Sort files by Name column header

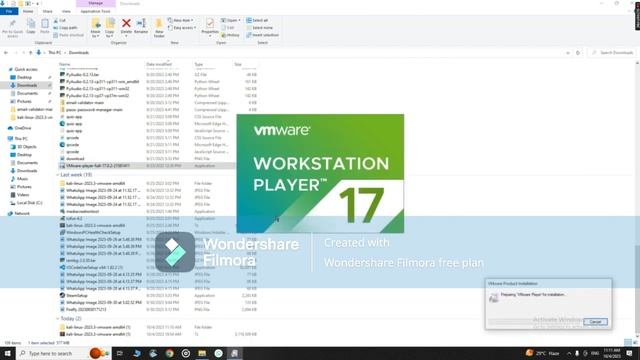[64, 64]
